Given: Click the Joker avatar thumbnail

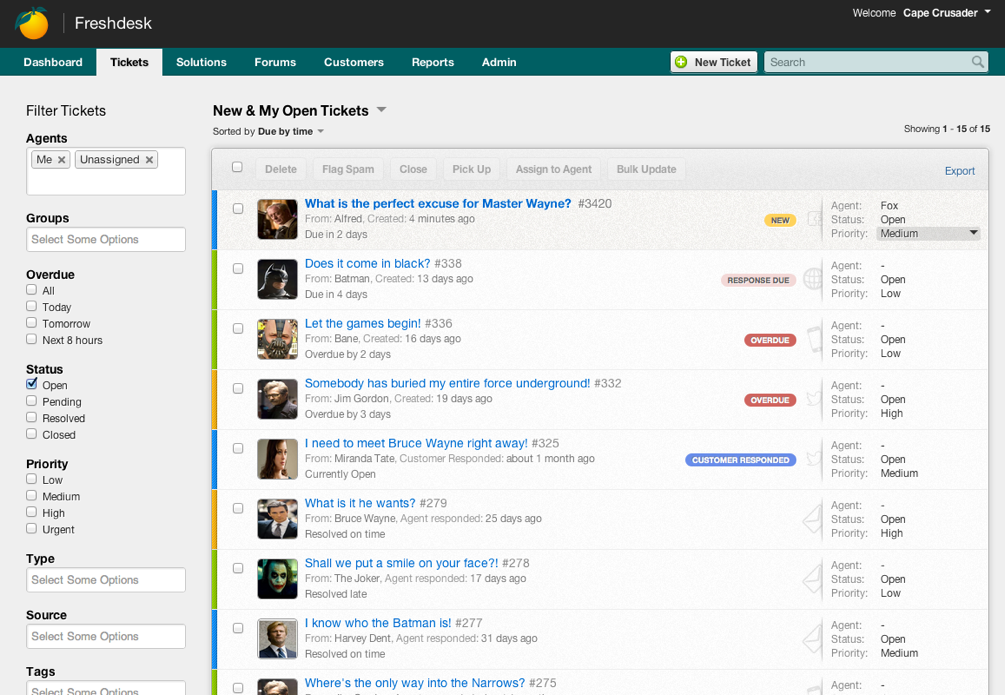Looking at the screenshot, I should 277,579.
